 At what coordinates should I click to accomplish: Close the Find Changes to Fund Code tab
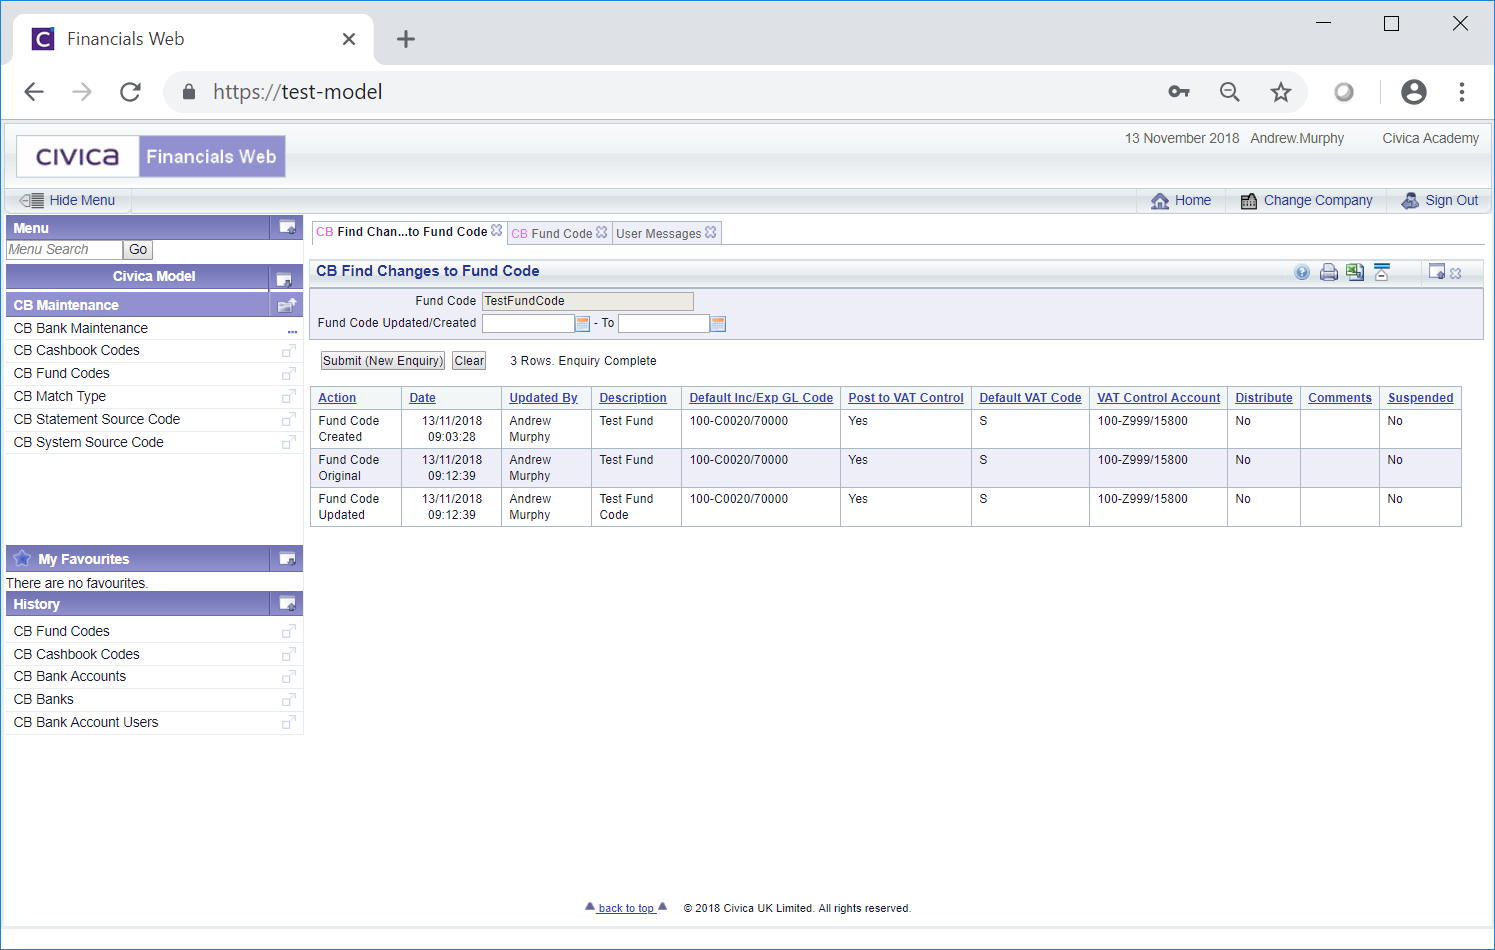(x=496, y=230)
